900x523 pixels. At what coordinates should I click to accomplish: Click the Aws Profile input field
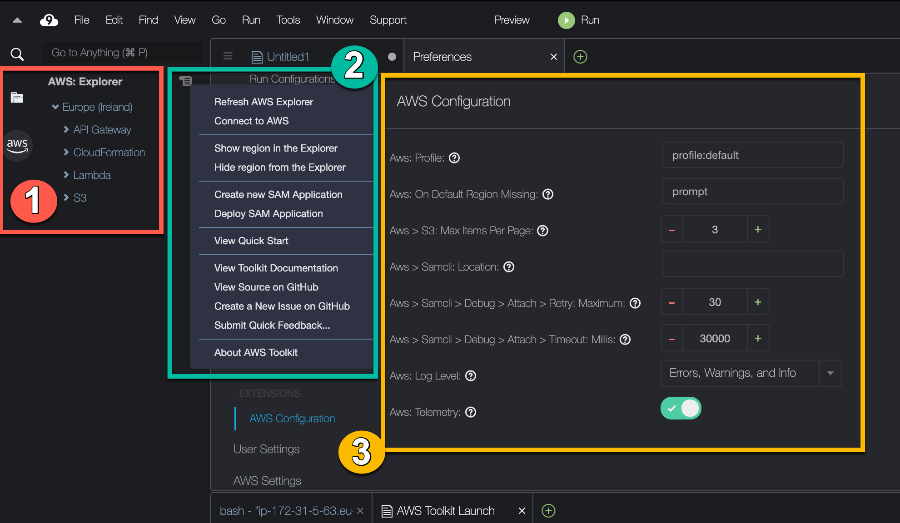click(752, 155)
